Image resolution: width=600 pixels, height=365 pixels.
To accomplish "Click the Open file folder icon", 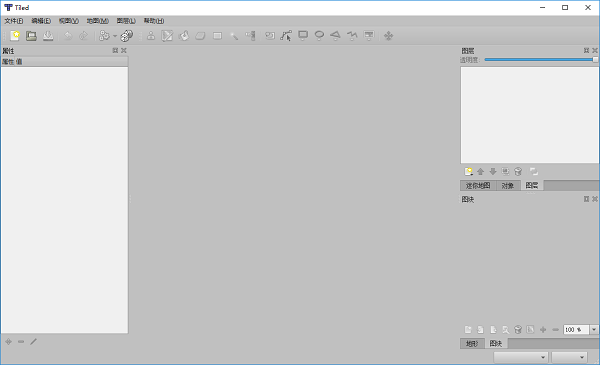I will 31,36.
